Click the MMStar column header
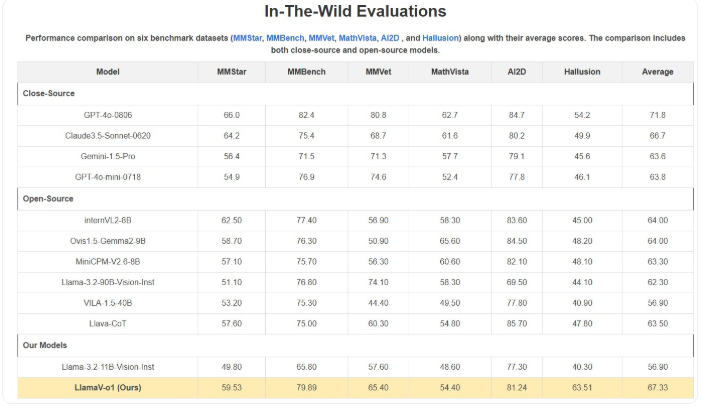Screen dimensions: 702x410 pos(231,72)
